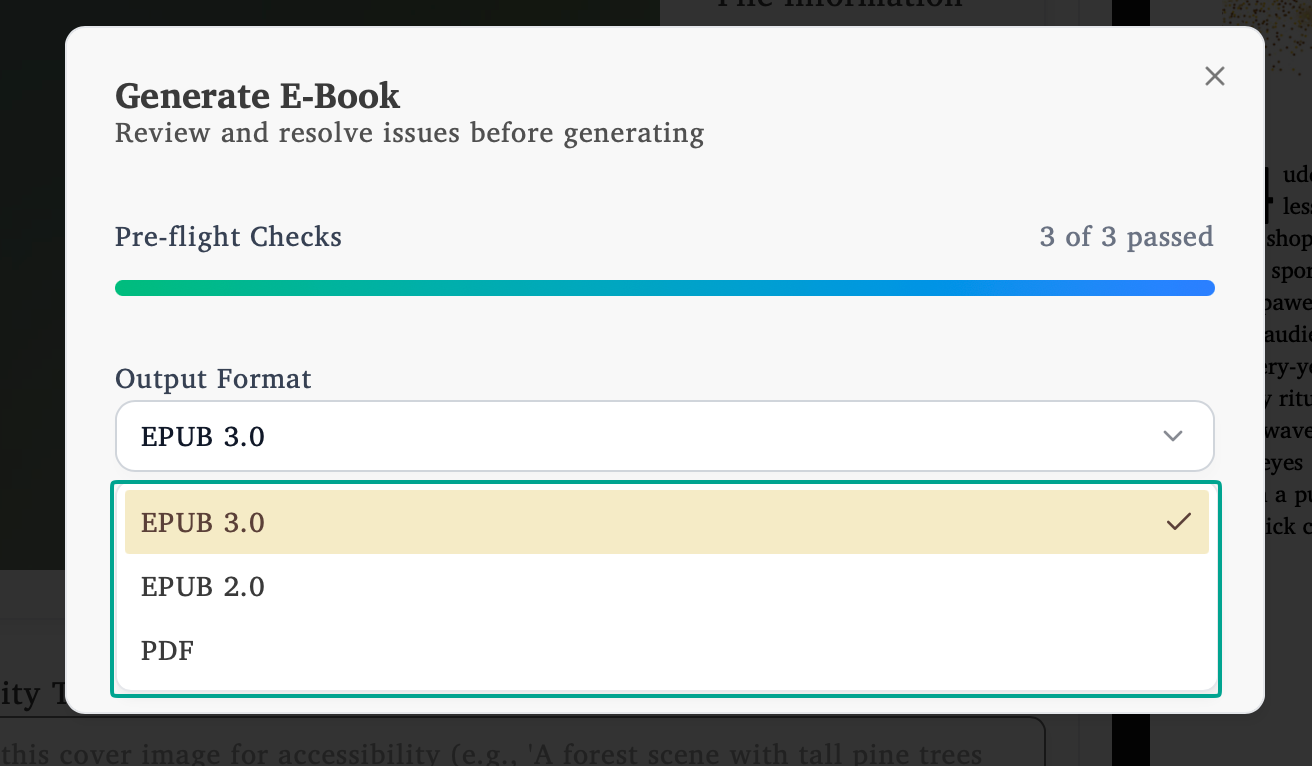Click the Pre-flight Checks progress bar

665,287
